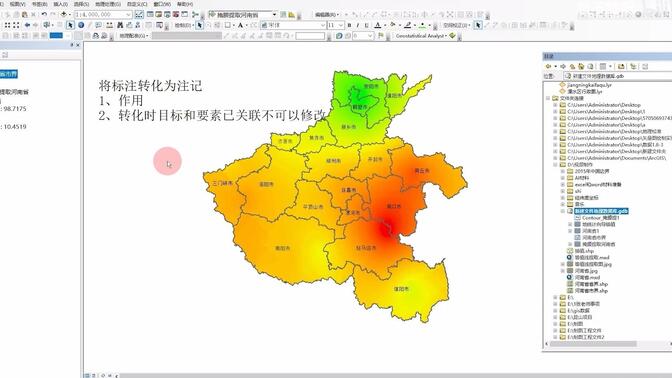Click the blue color swatch in third toolbar

pos(56,36)
